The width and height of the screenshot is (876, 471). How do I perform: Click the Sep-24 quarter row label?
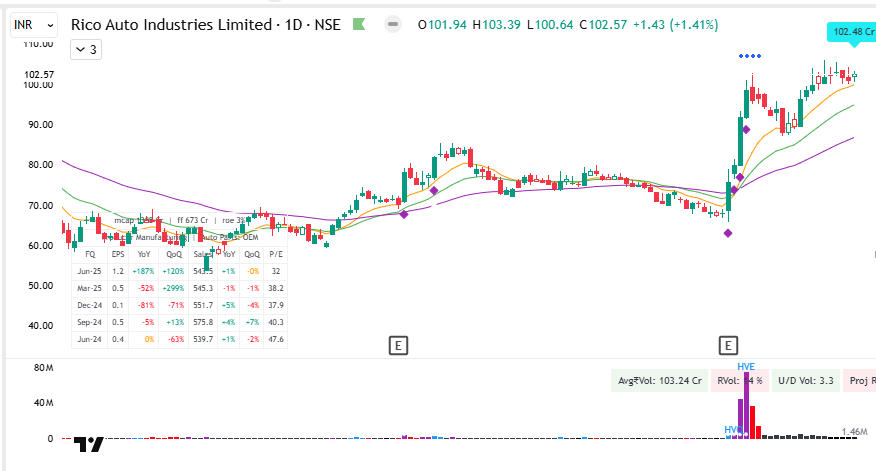[x=89, y=322]
